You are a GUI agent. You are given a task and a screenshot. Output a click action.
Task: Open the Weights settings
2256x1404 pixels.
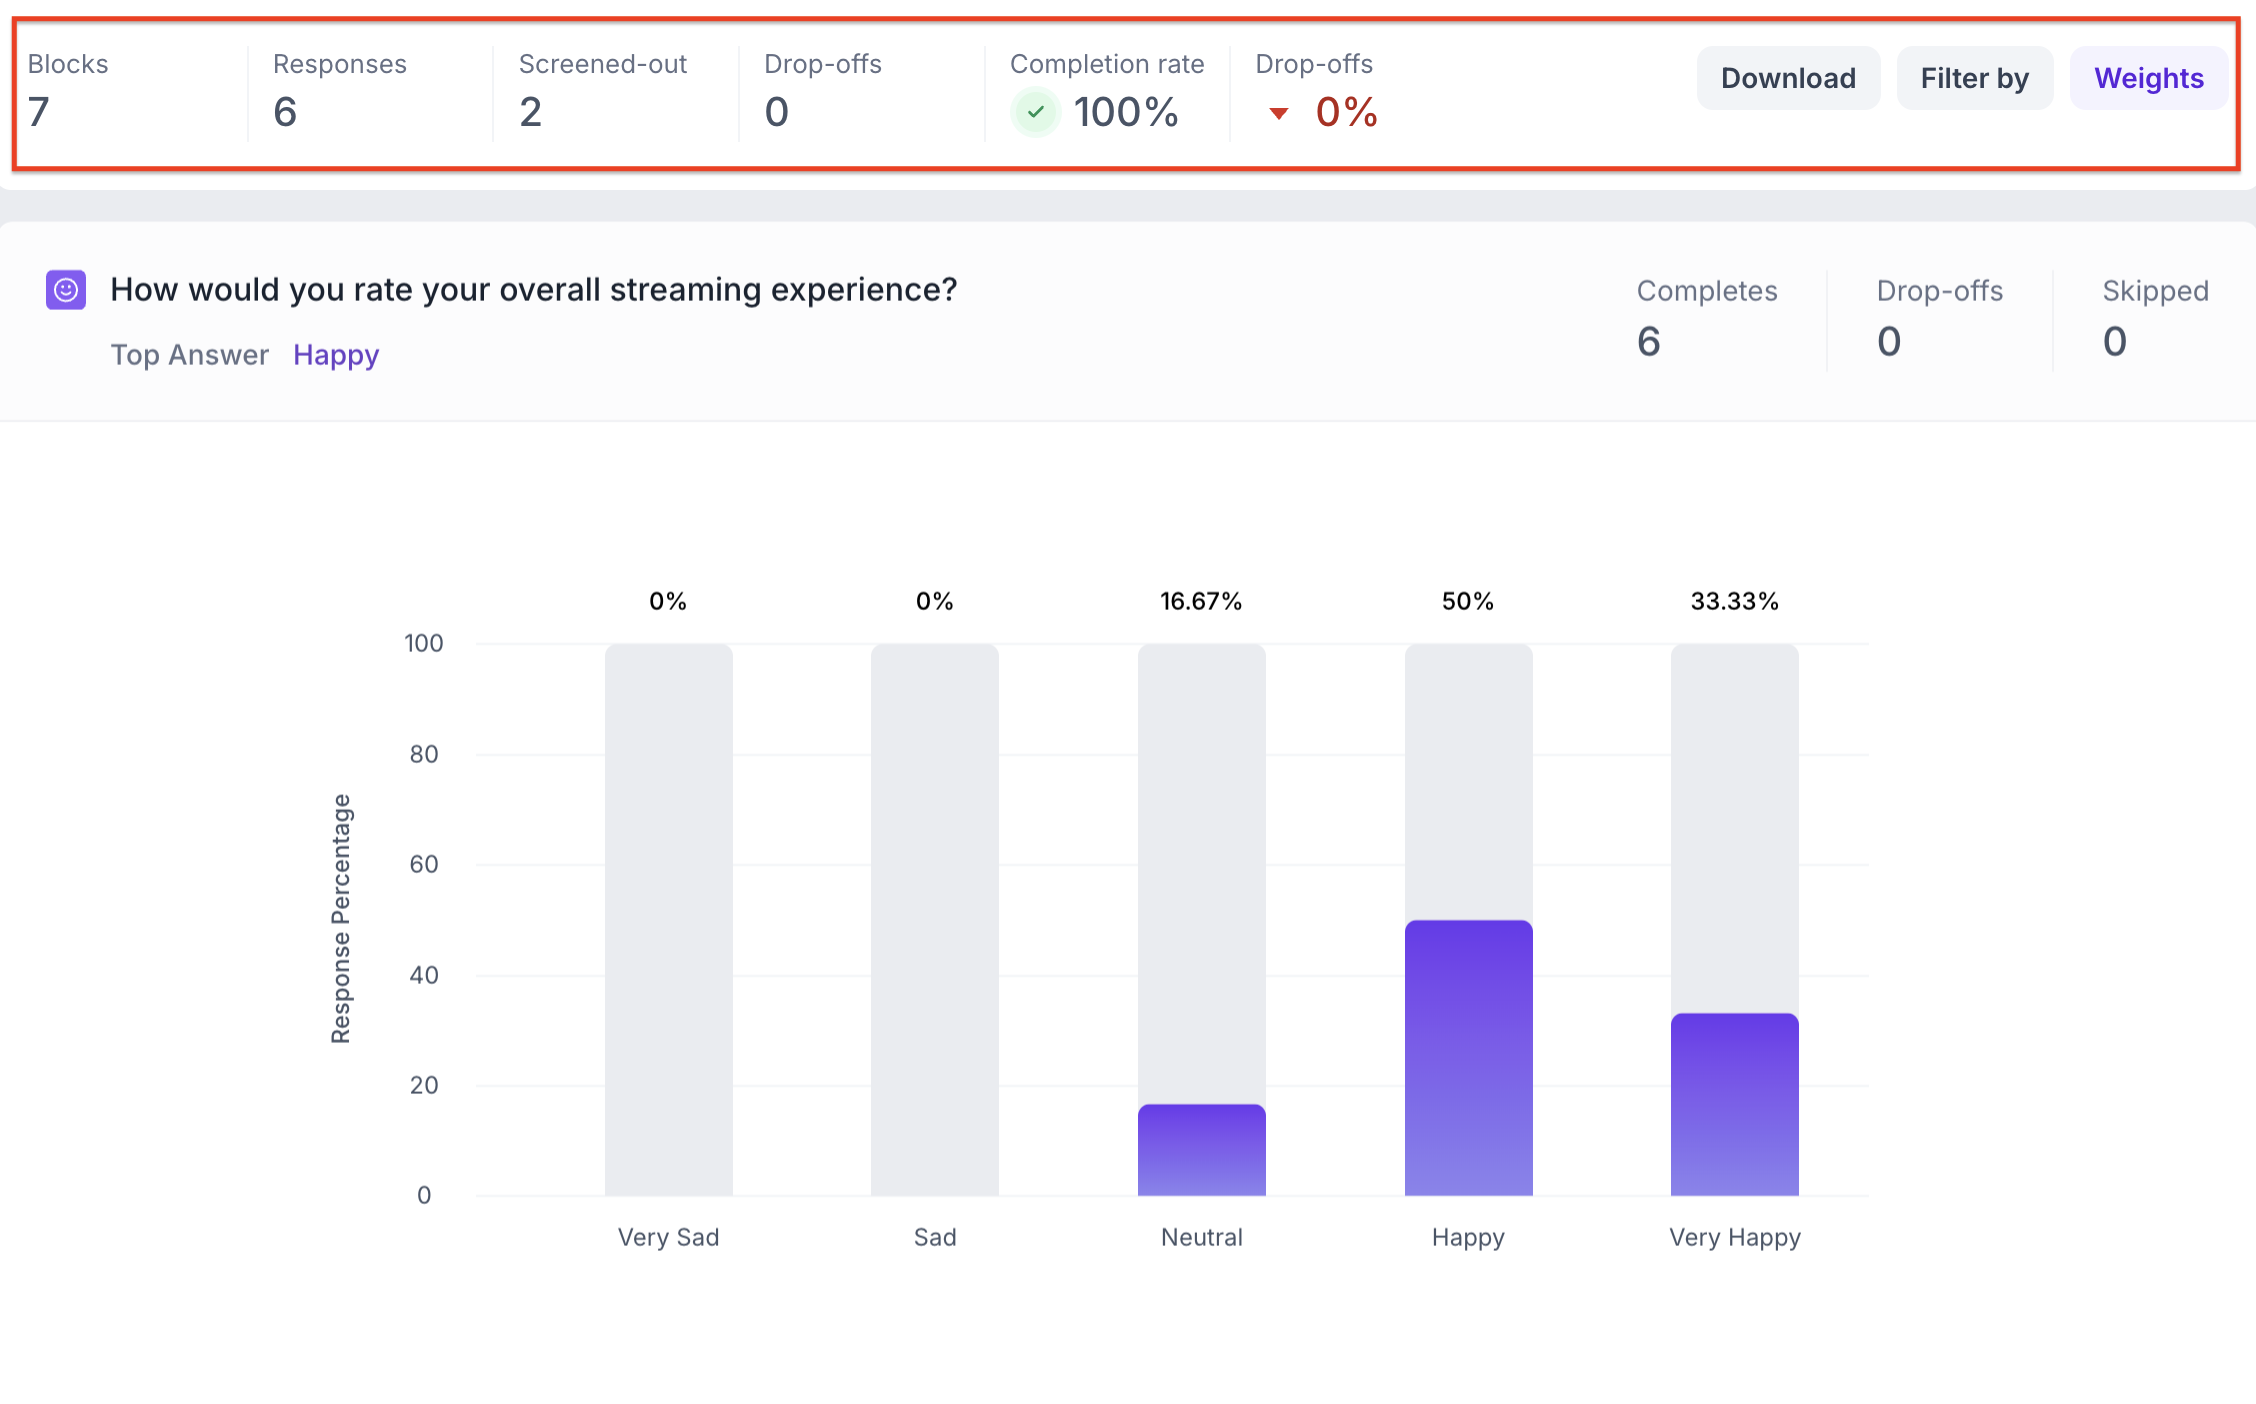(x=2148, y=78)
